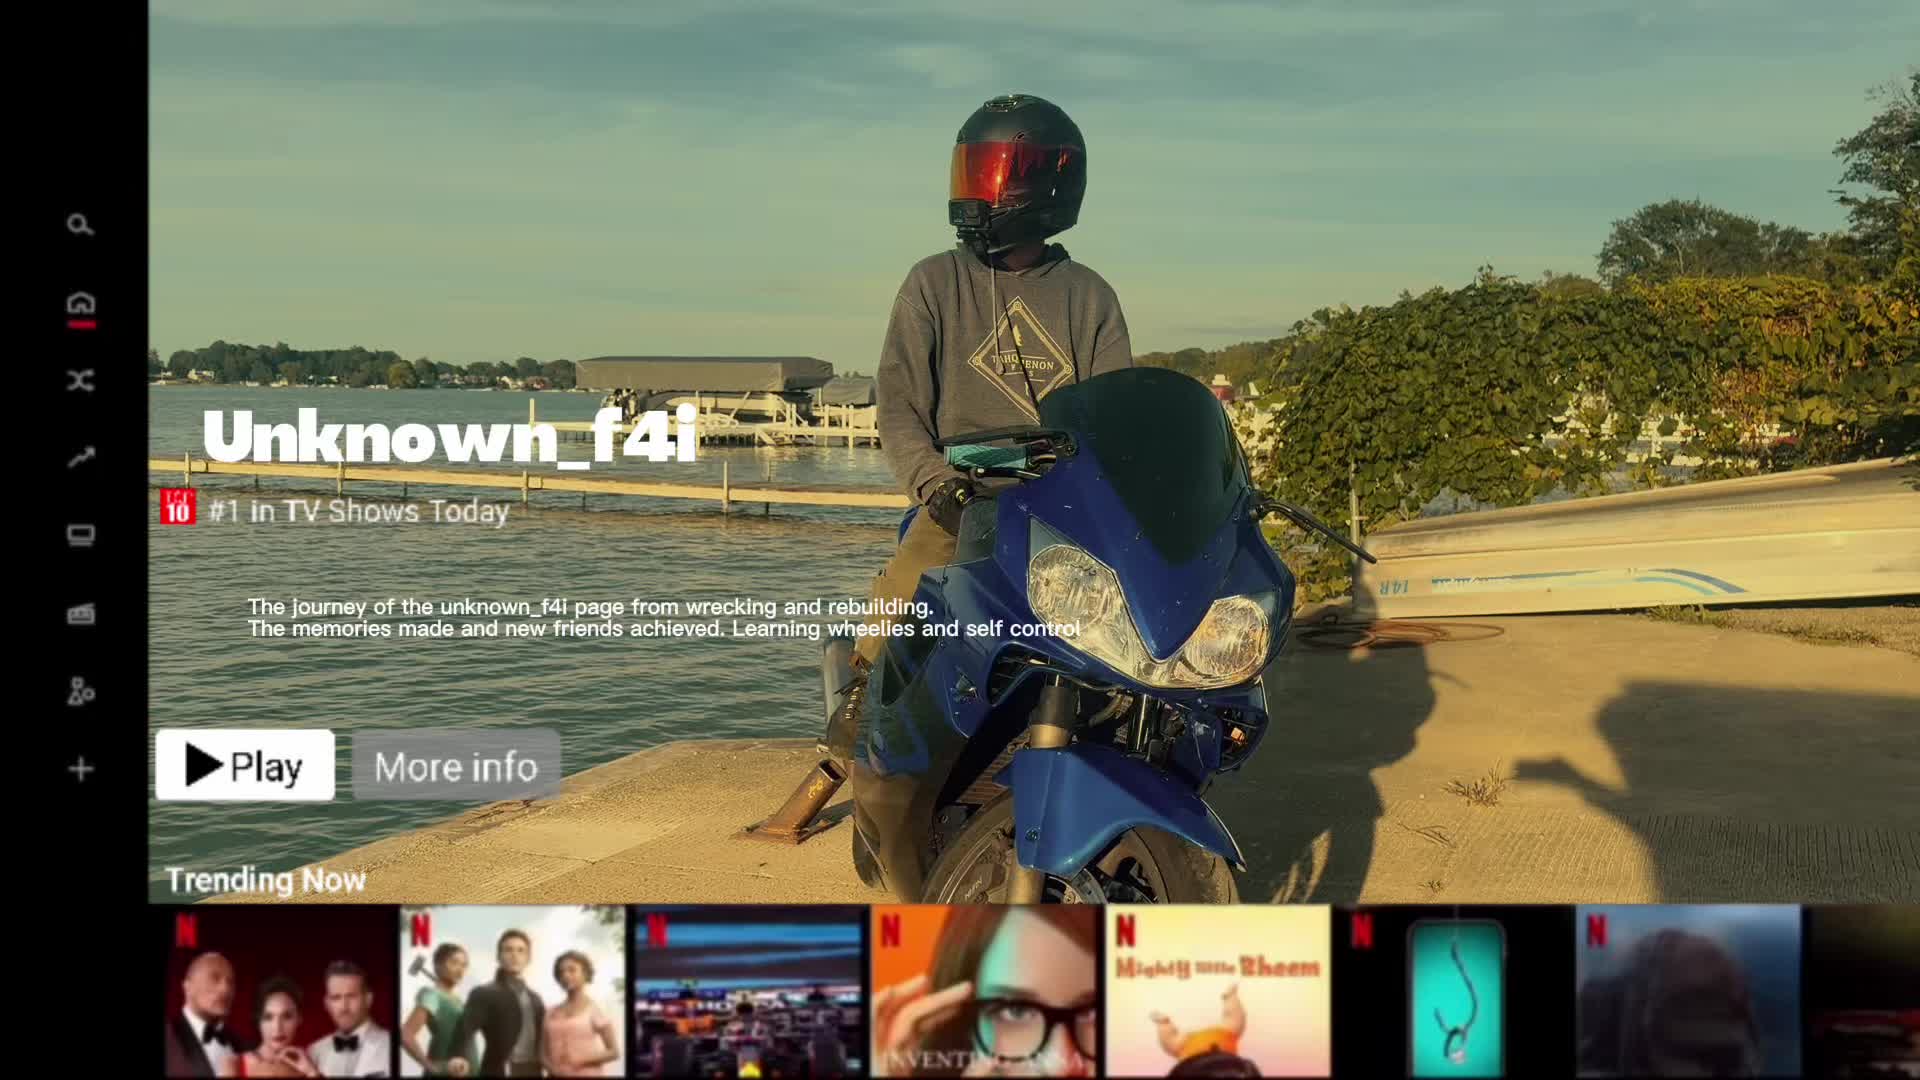Open the shuffle Play Something icon
1920x1080 pixels.
click(81, 380)
